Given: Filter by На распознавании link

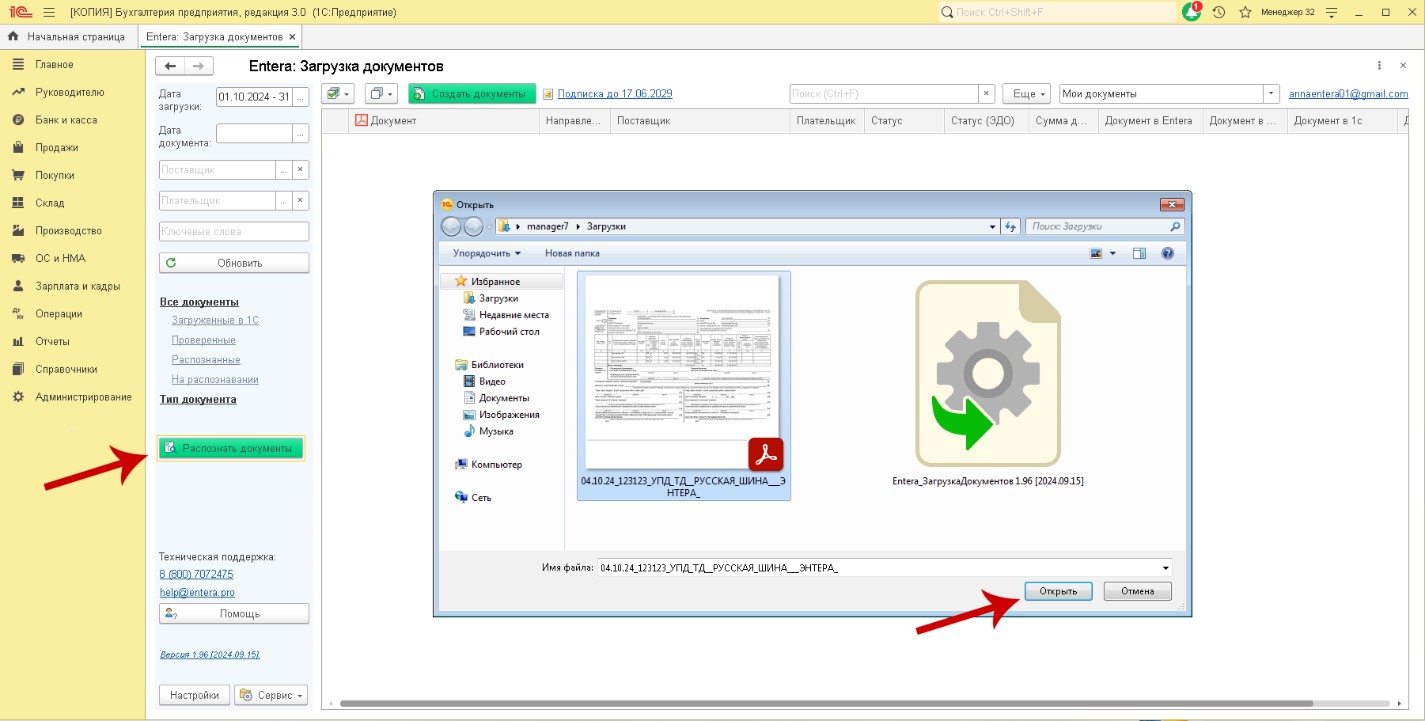Looking at the screenshot, I should [x=215, y=379].
